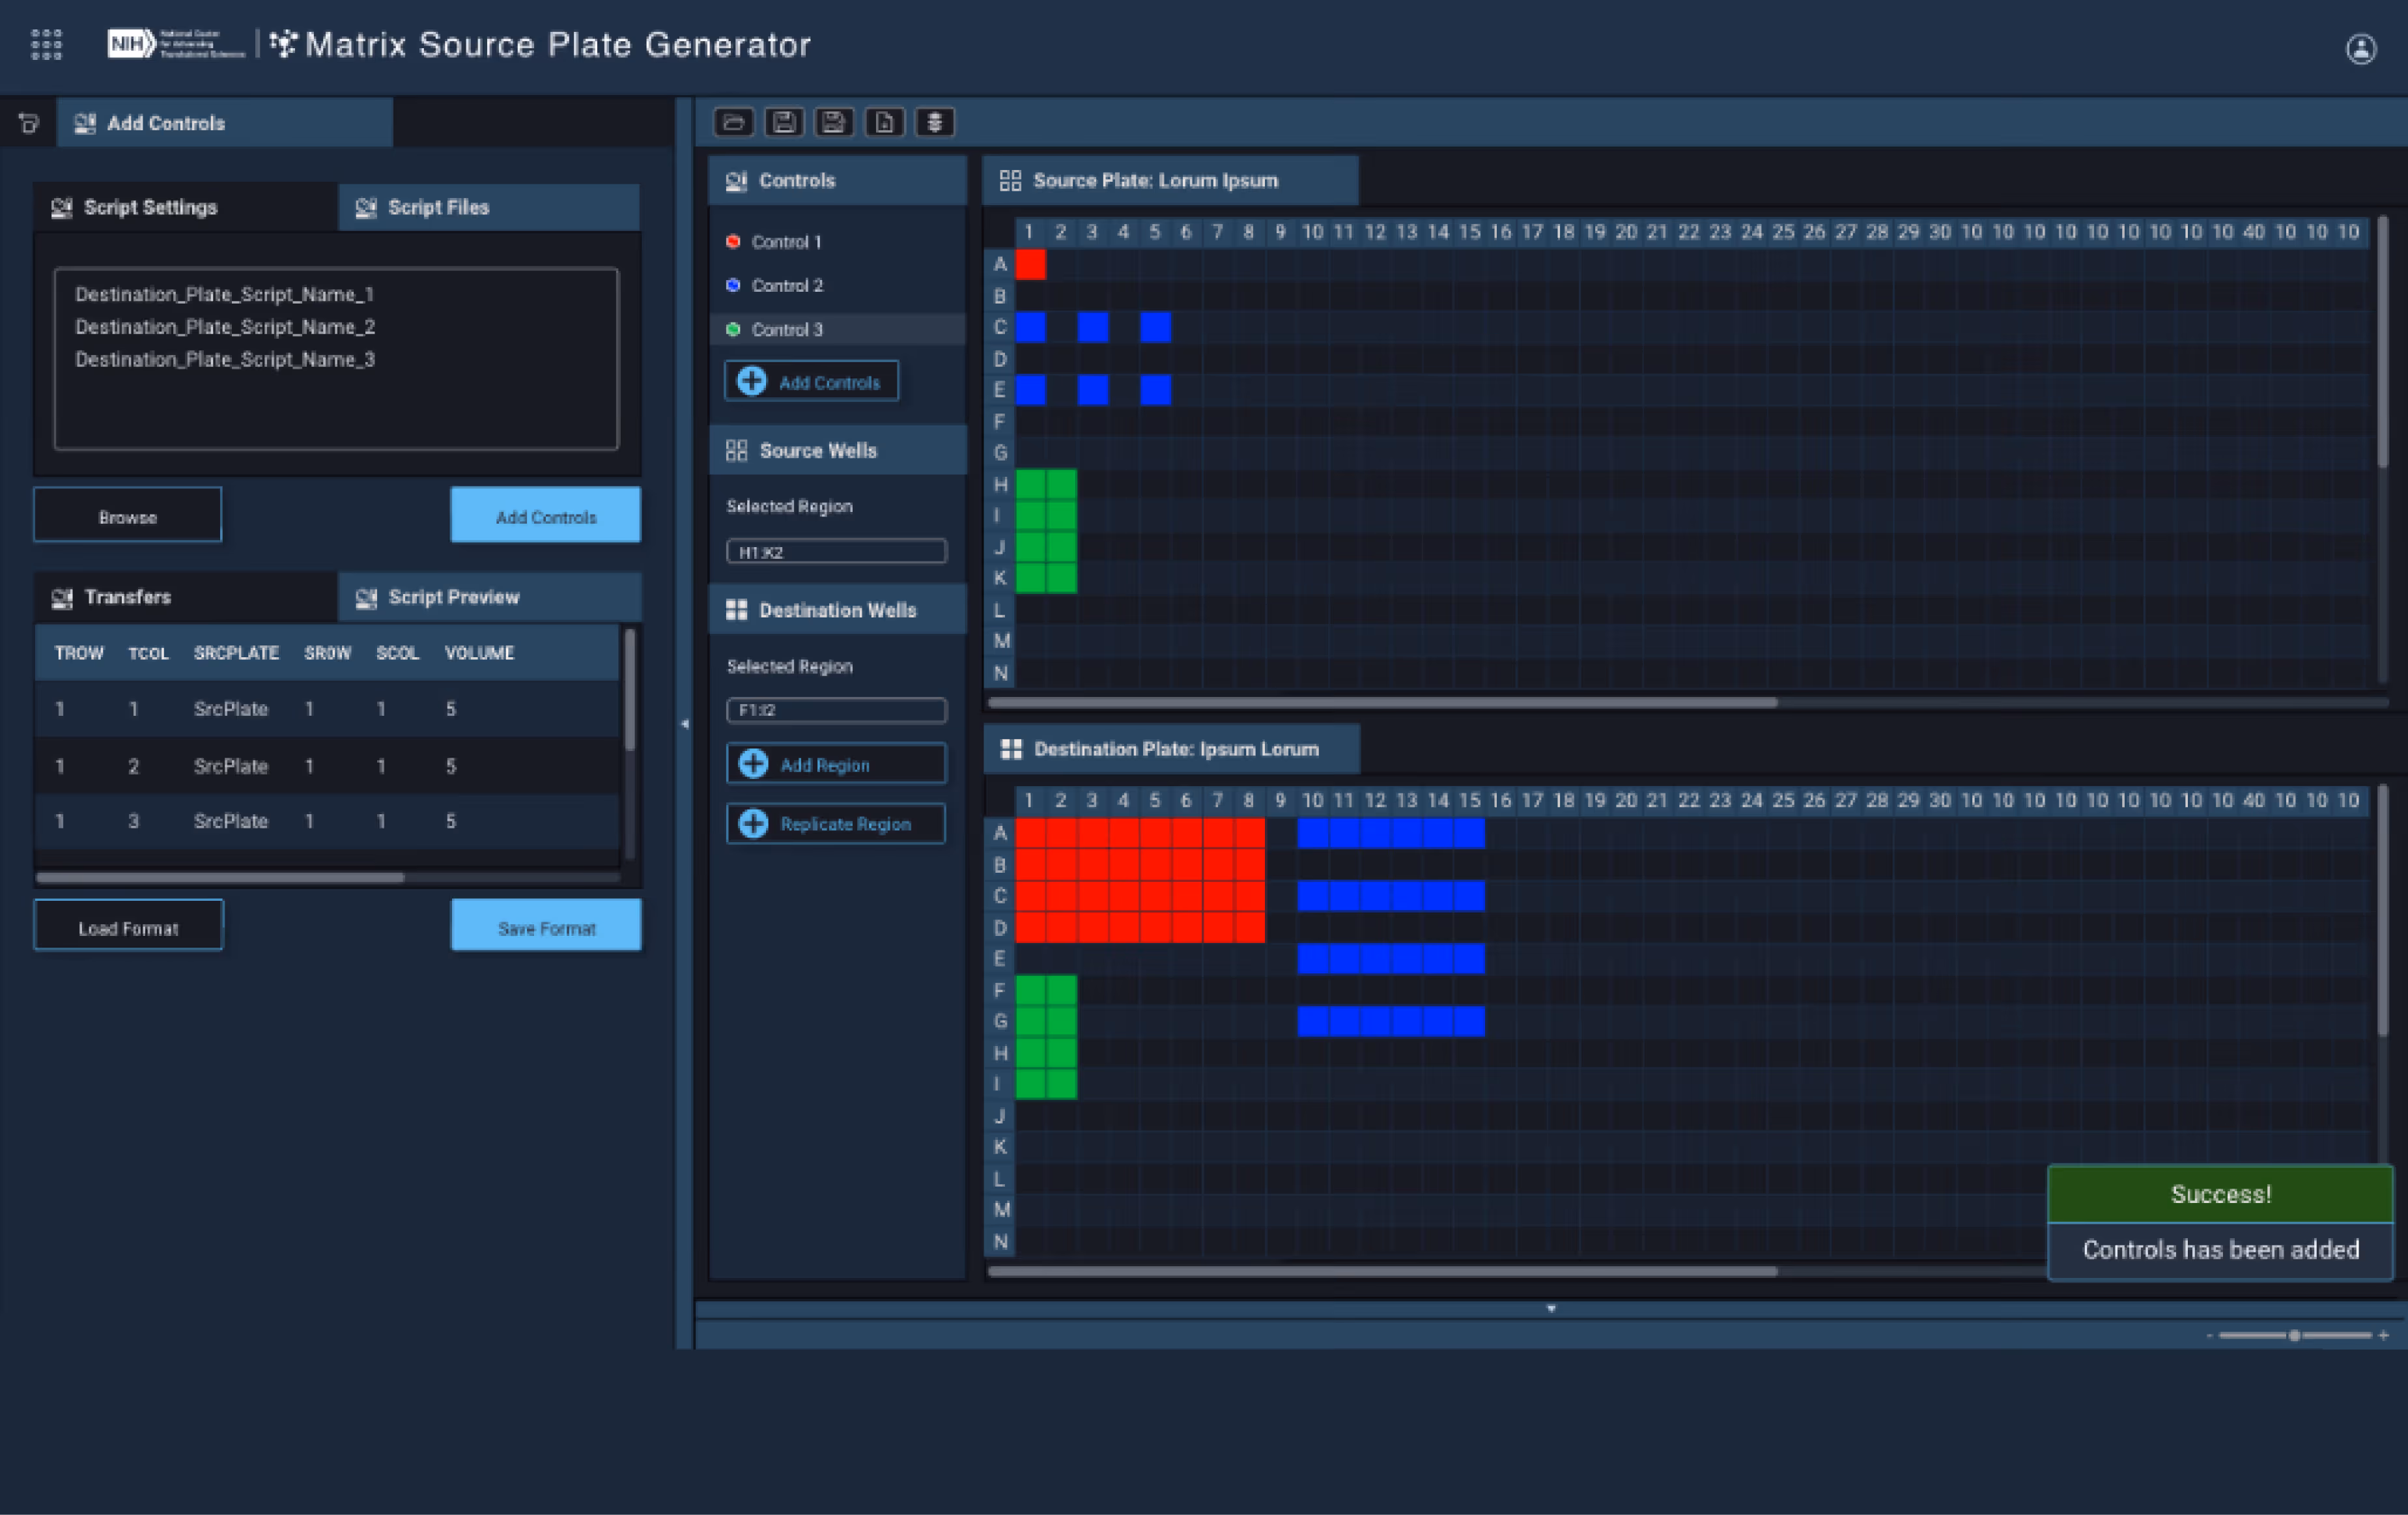
Task: Toggle the bottom panel arrow handle
Action: (x=1551, y=1308)
